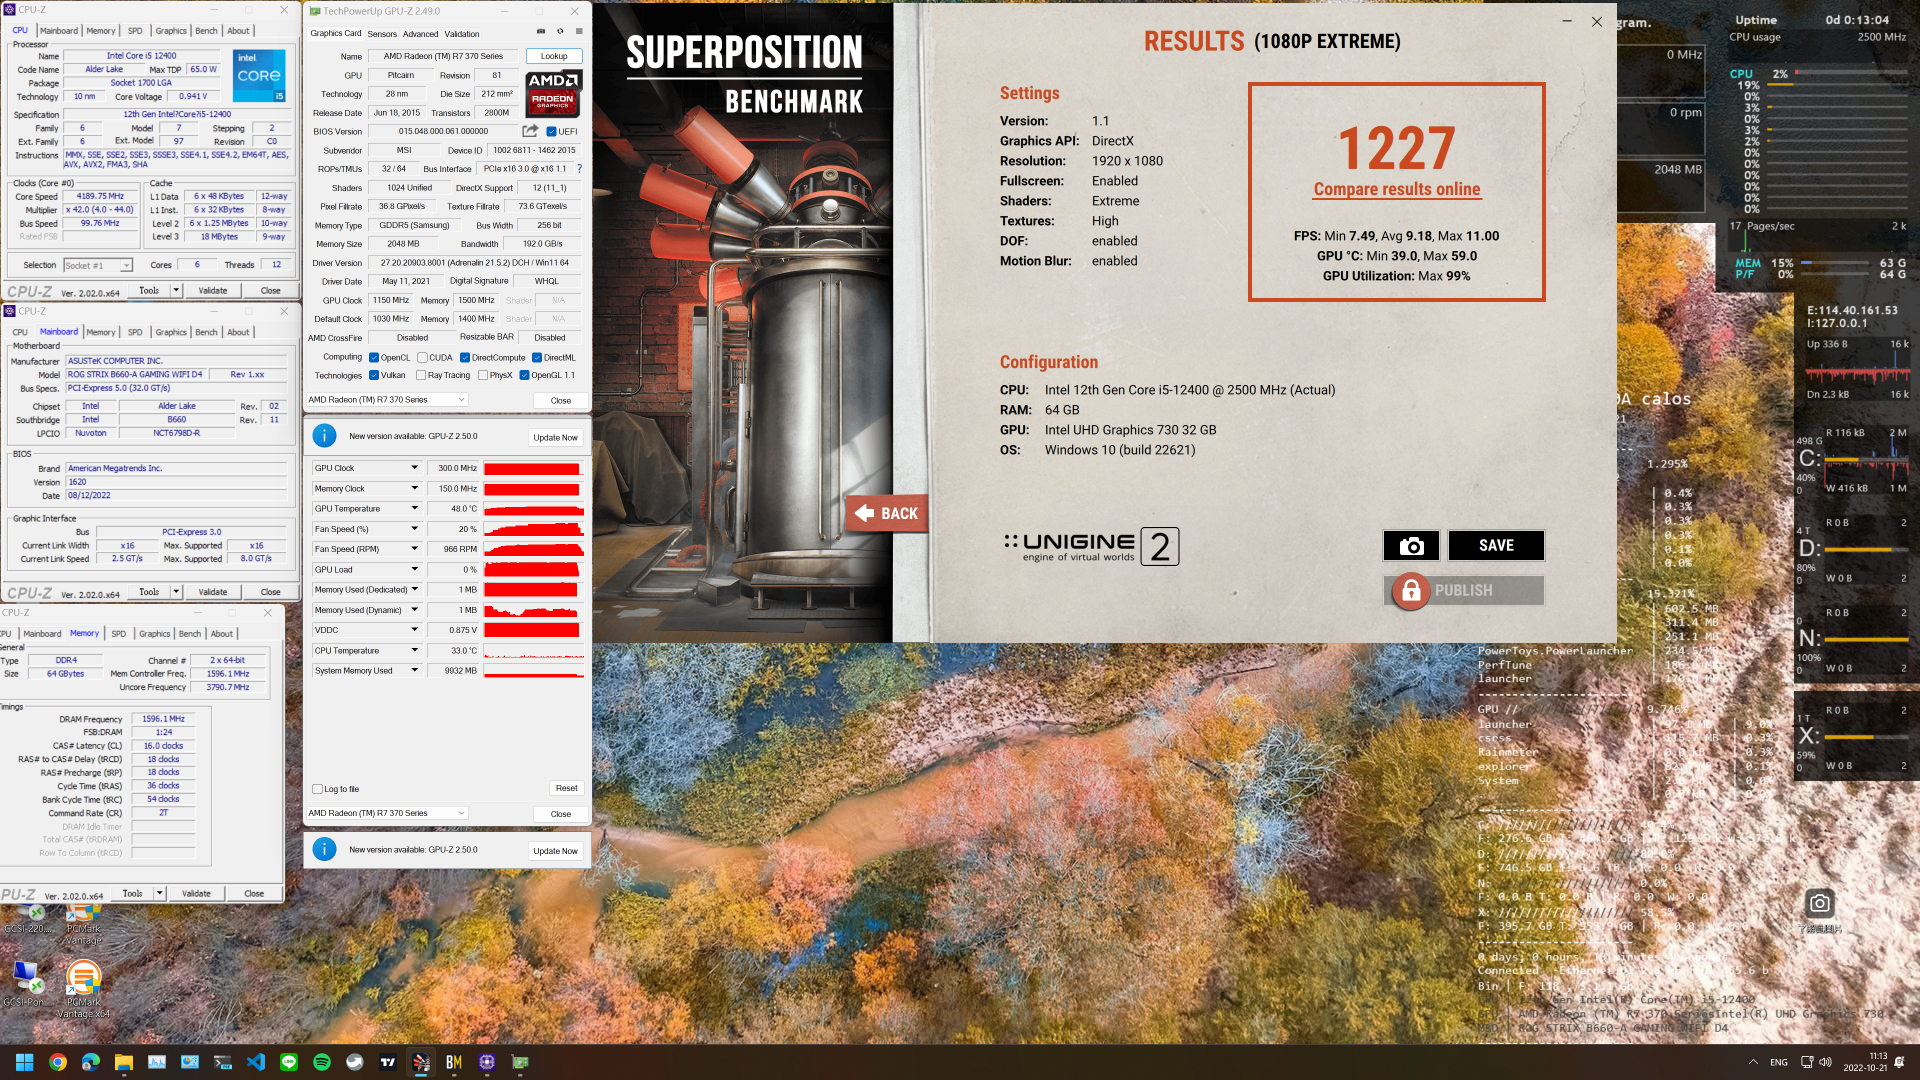The image size is (1920, 1080).
Task: Open Bench tab in middle CPU-Z window
Action: (206, 332)
